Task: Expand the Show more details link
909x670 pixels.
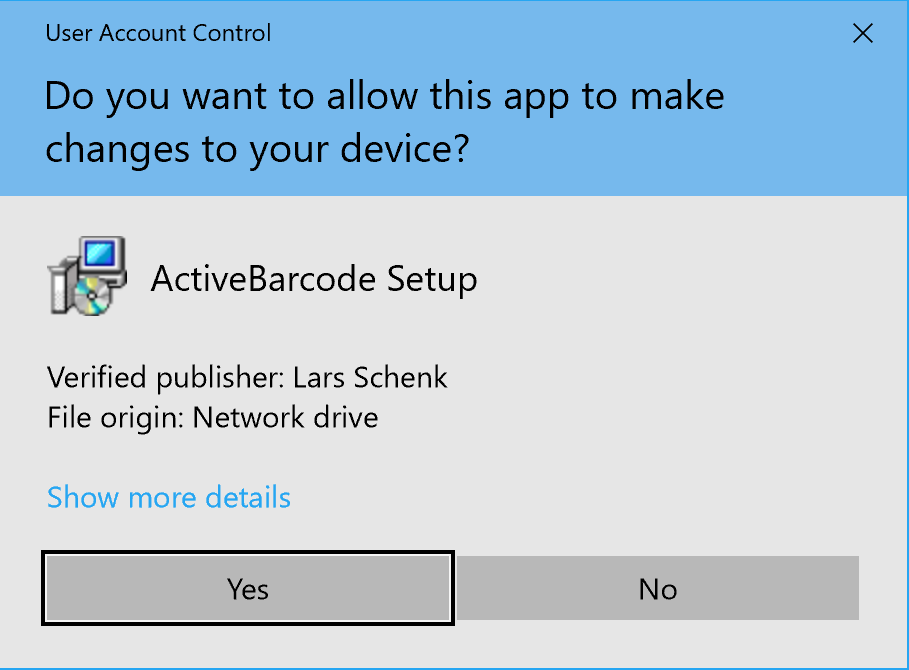Action: tap(169, 497)
